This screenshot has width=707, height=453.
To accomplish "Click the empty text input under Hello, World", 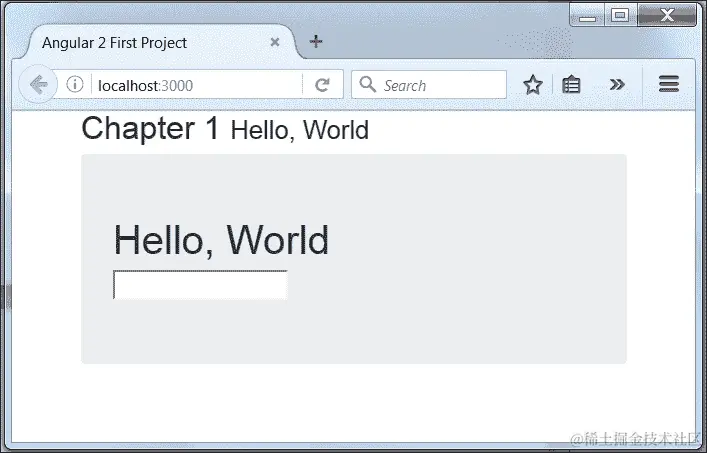I will tap(200, 284).
